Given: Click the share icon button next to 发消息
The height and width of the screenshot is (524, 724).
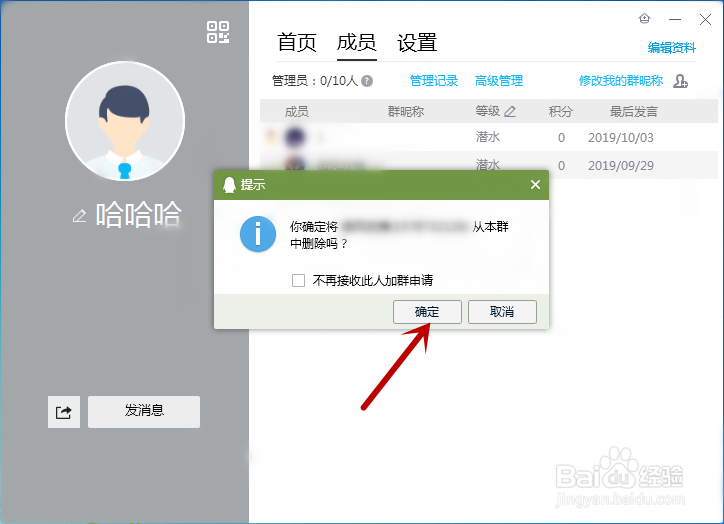Looking at the screenshot, I should click(64, 412).
